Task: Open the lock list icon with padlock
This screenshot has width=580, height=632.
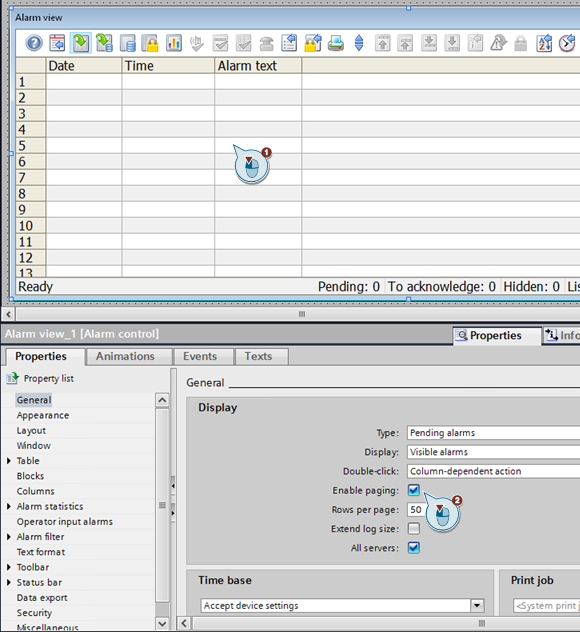Action: coord(150,43)
